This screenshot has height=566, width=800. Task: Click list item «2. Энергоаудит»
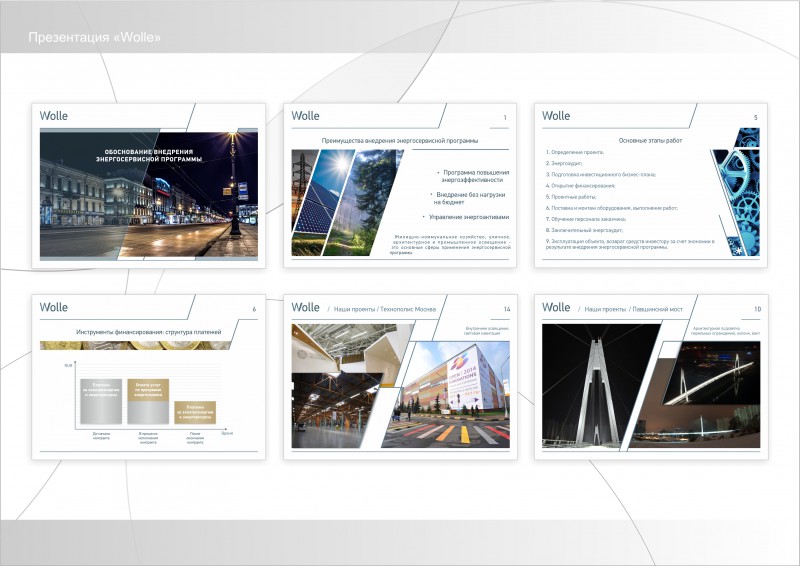click(564, 163)
